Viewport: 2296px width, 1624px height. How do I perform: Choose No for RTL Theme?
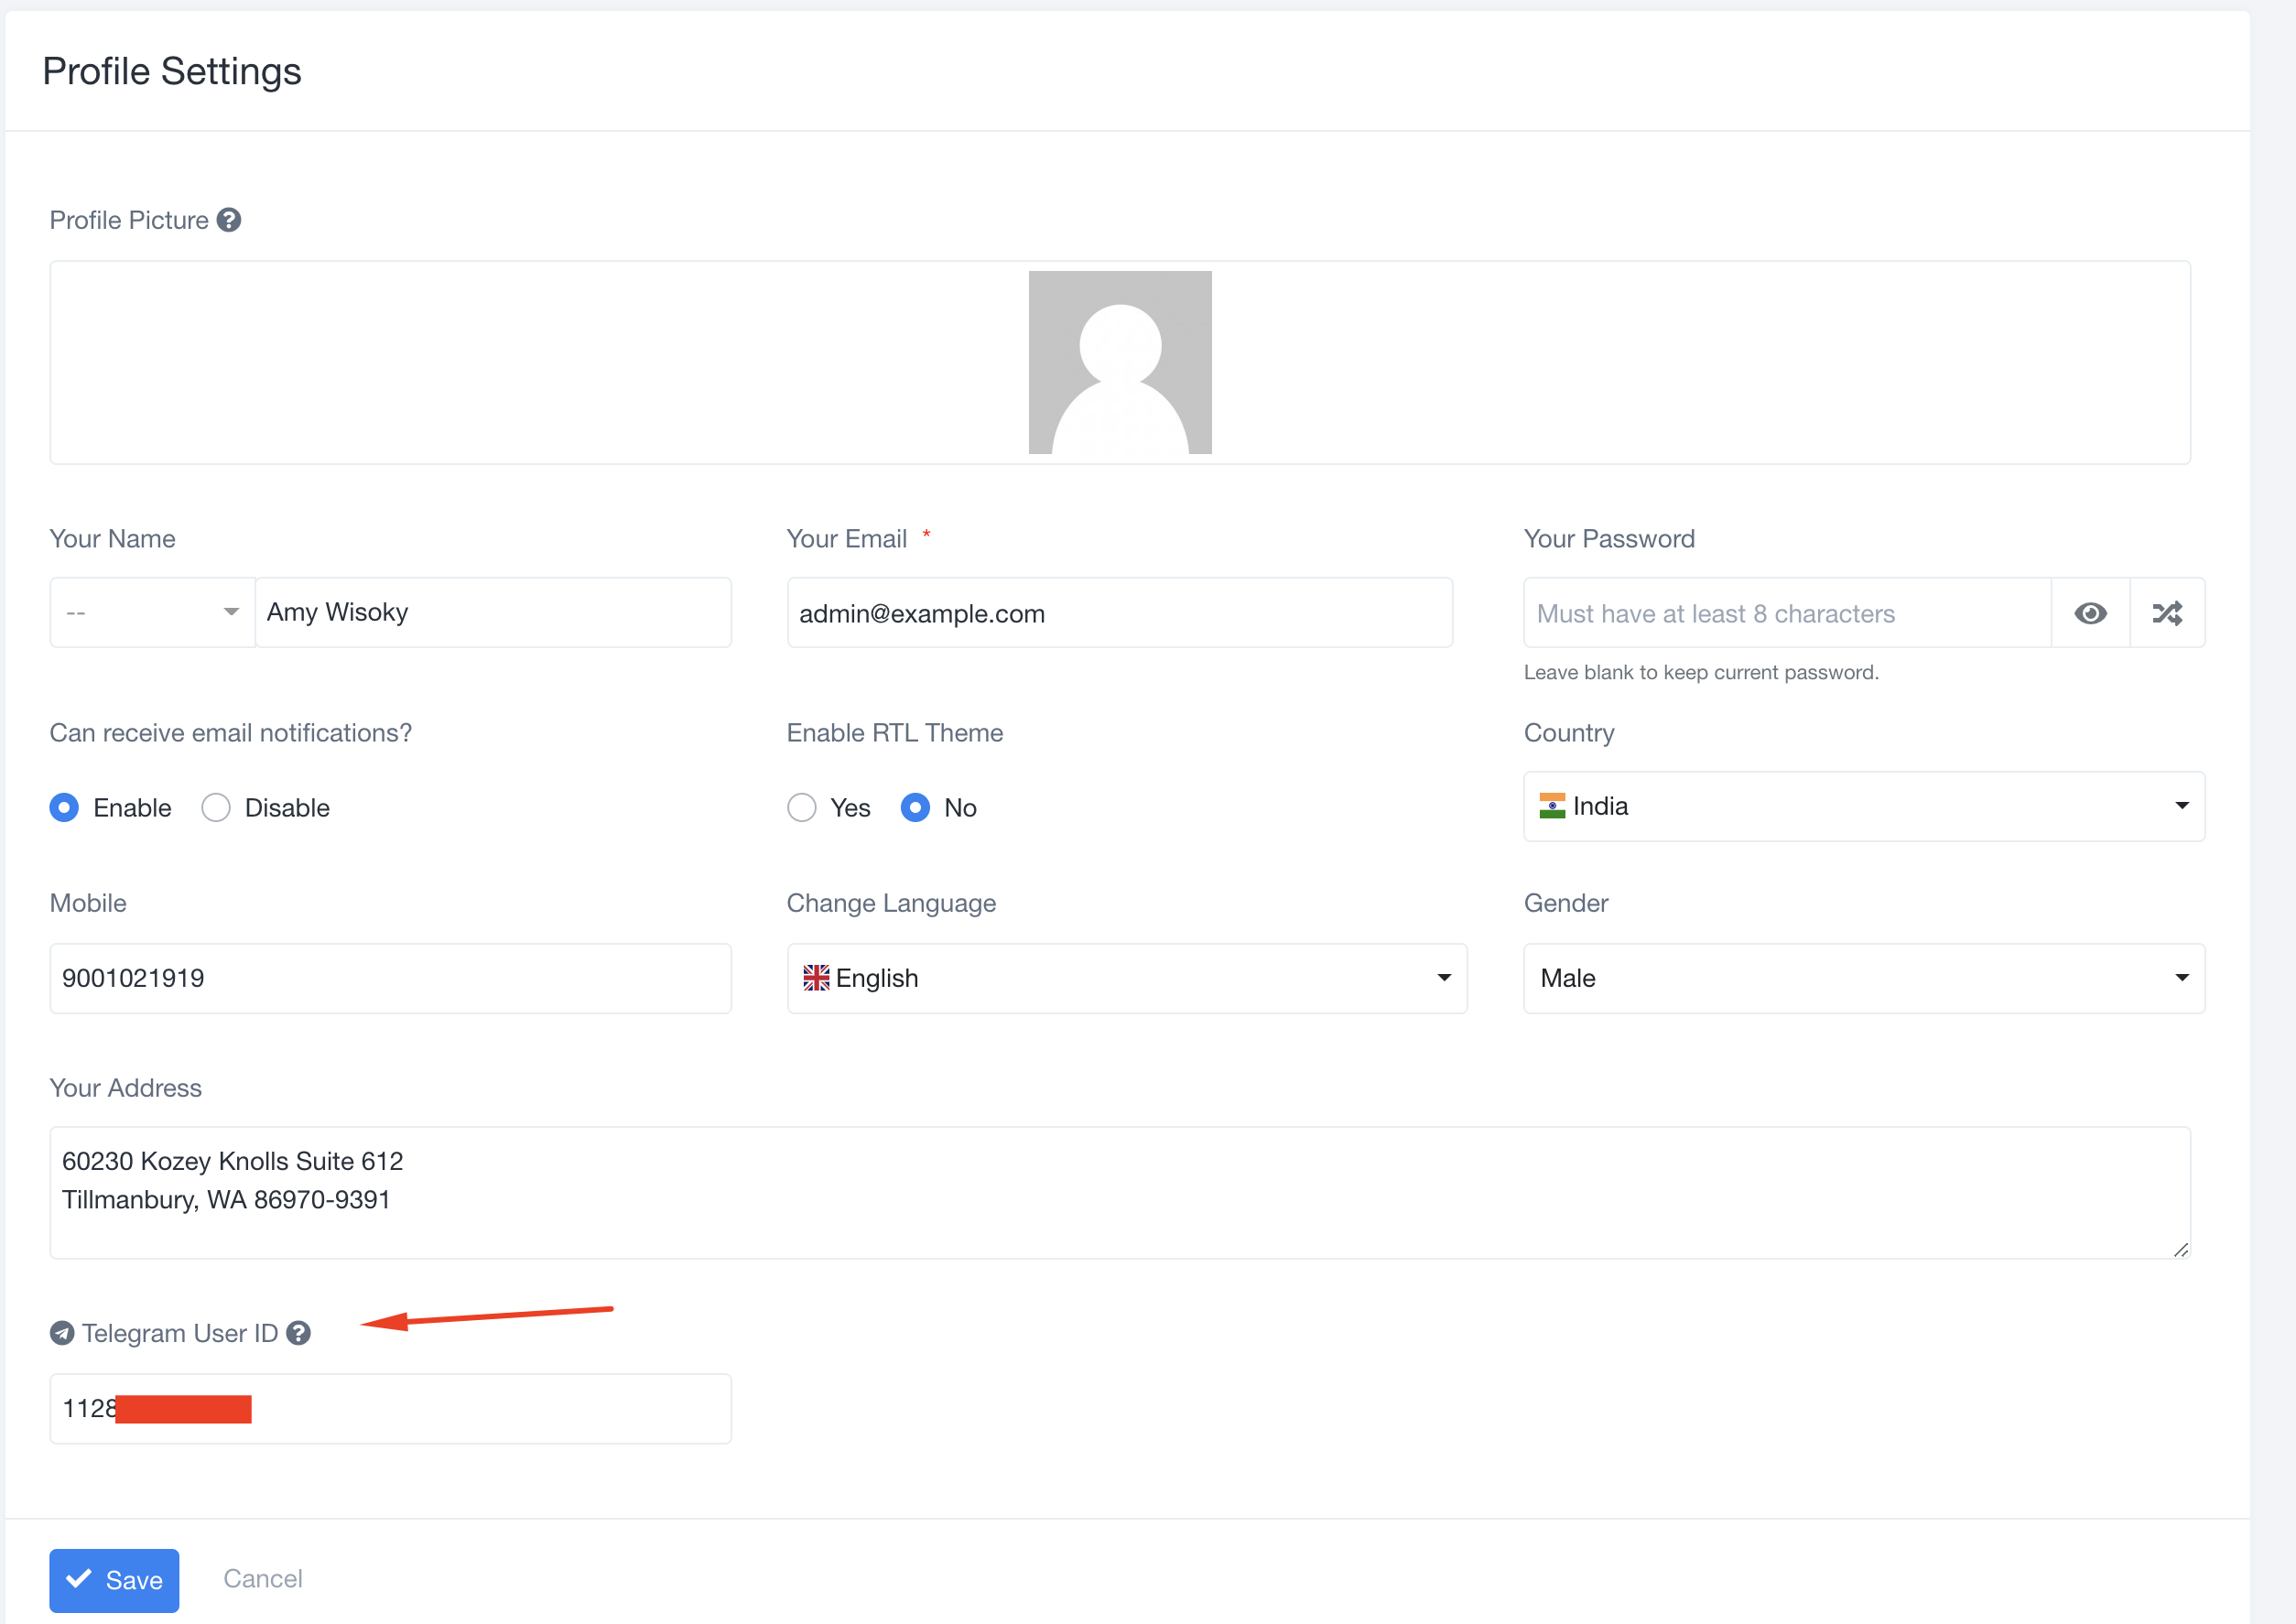click(915, 808)
